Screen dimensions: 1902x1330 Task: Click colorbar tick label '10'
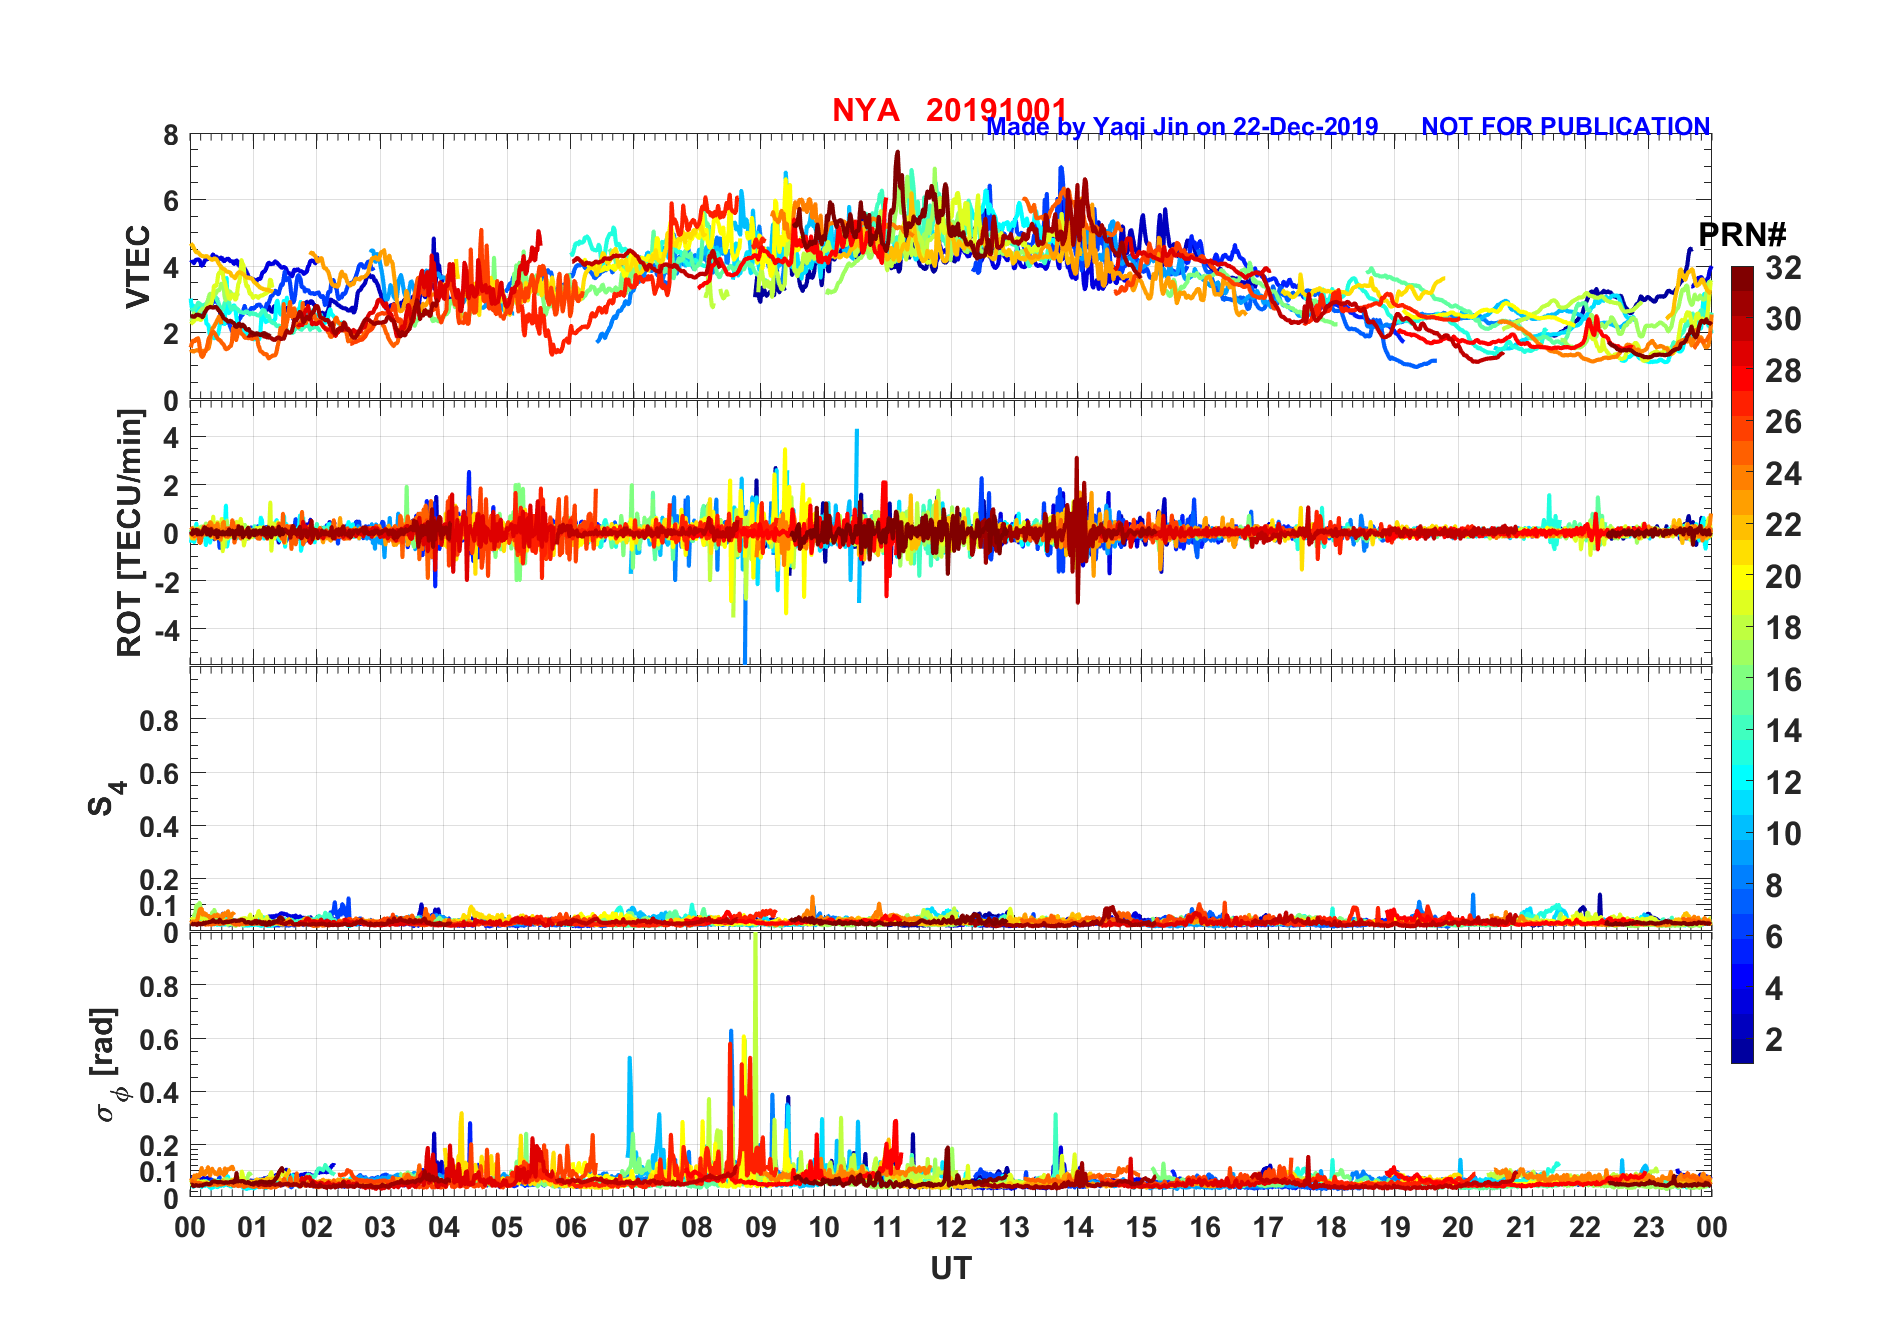1783,834
